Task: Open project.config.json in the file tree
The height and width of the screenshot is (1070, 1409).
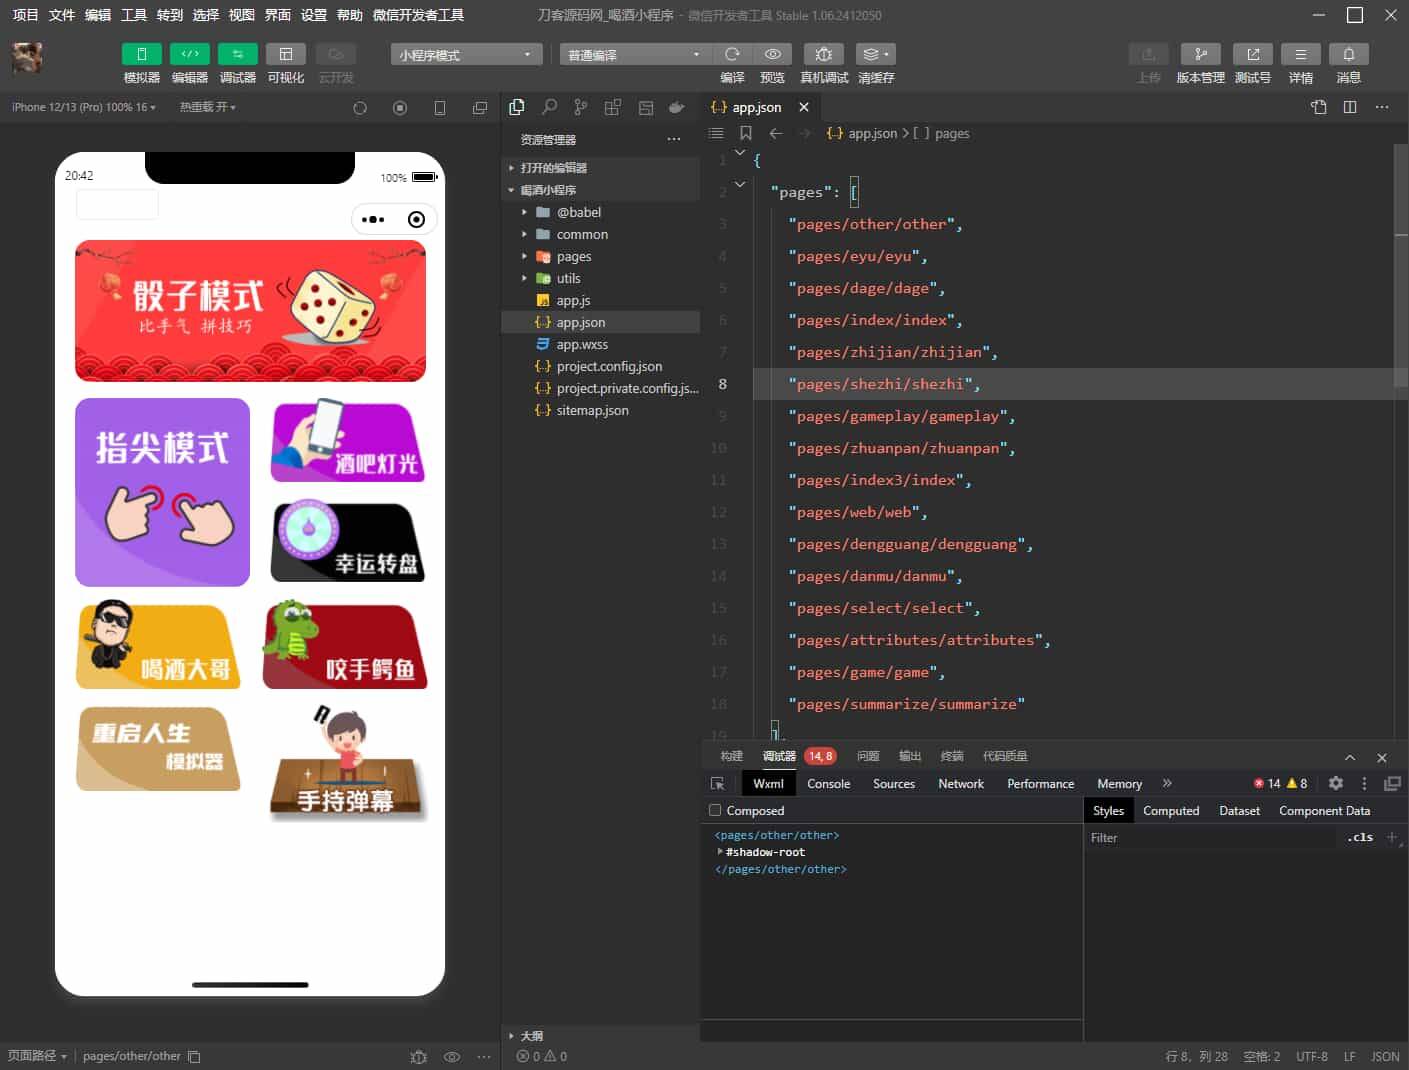Action: pos(608,366)
